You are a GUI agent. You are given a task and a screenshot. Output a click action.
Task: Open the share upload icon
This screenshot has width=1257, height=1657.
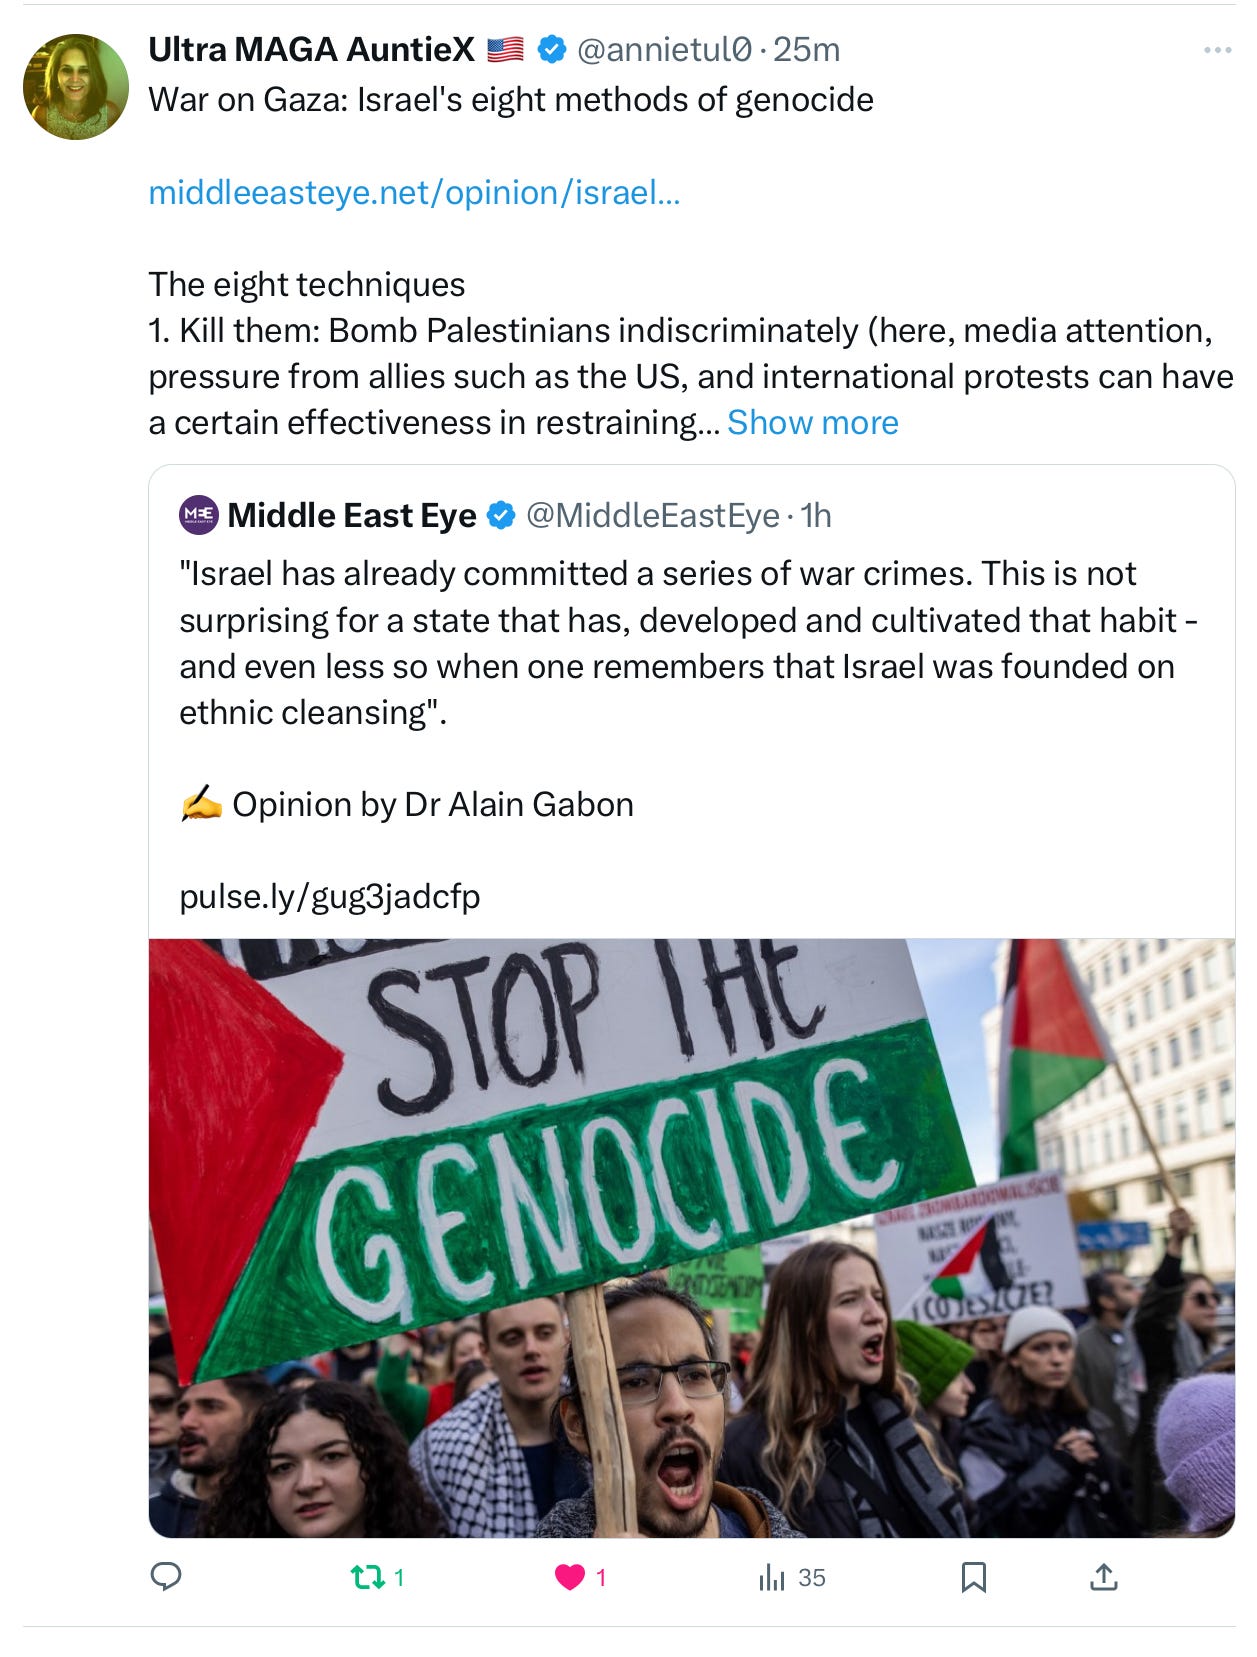(1103, 1578)
